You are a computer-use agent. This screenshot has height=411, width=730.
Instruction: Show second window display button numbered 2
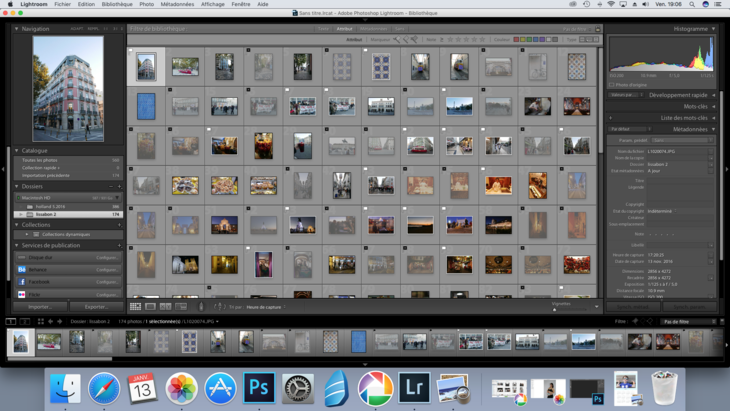[25, 322]
